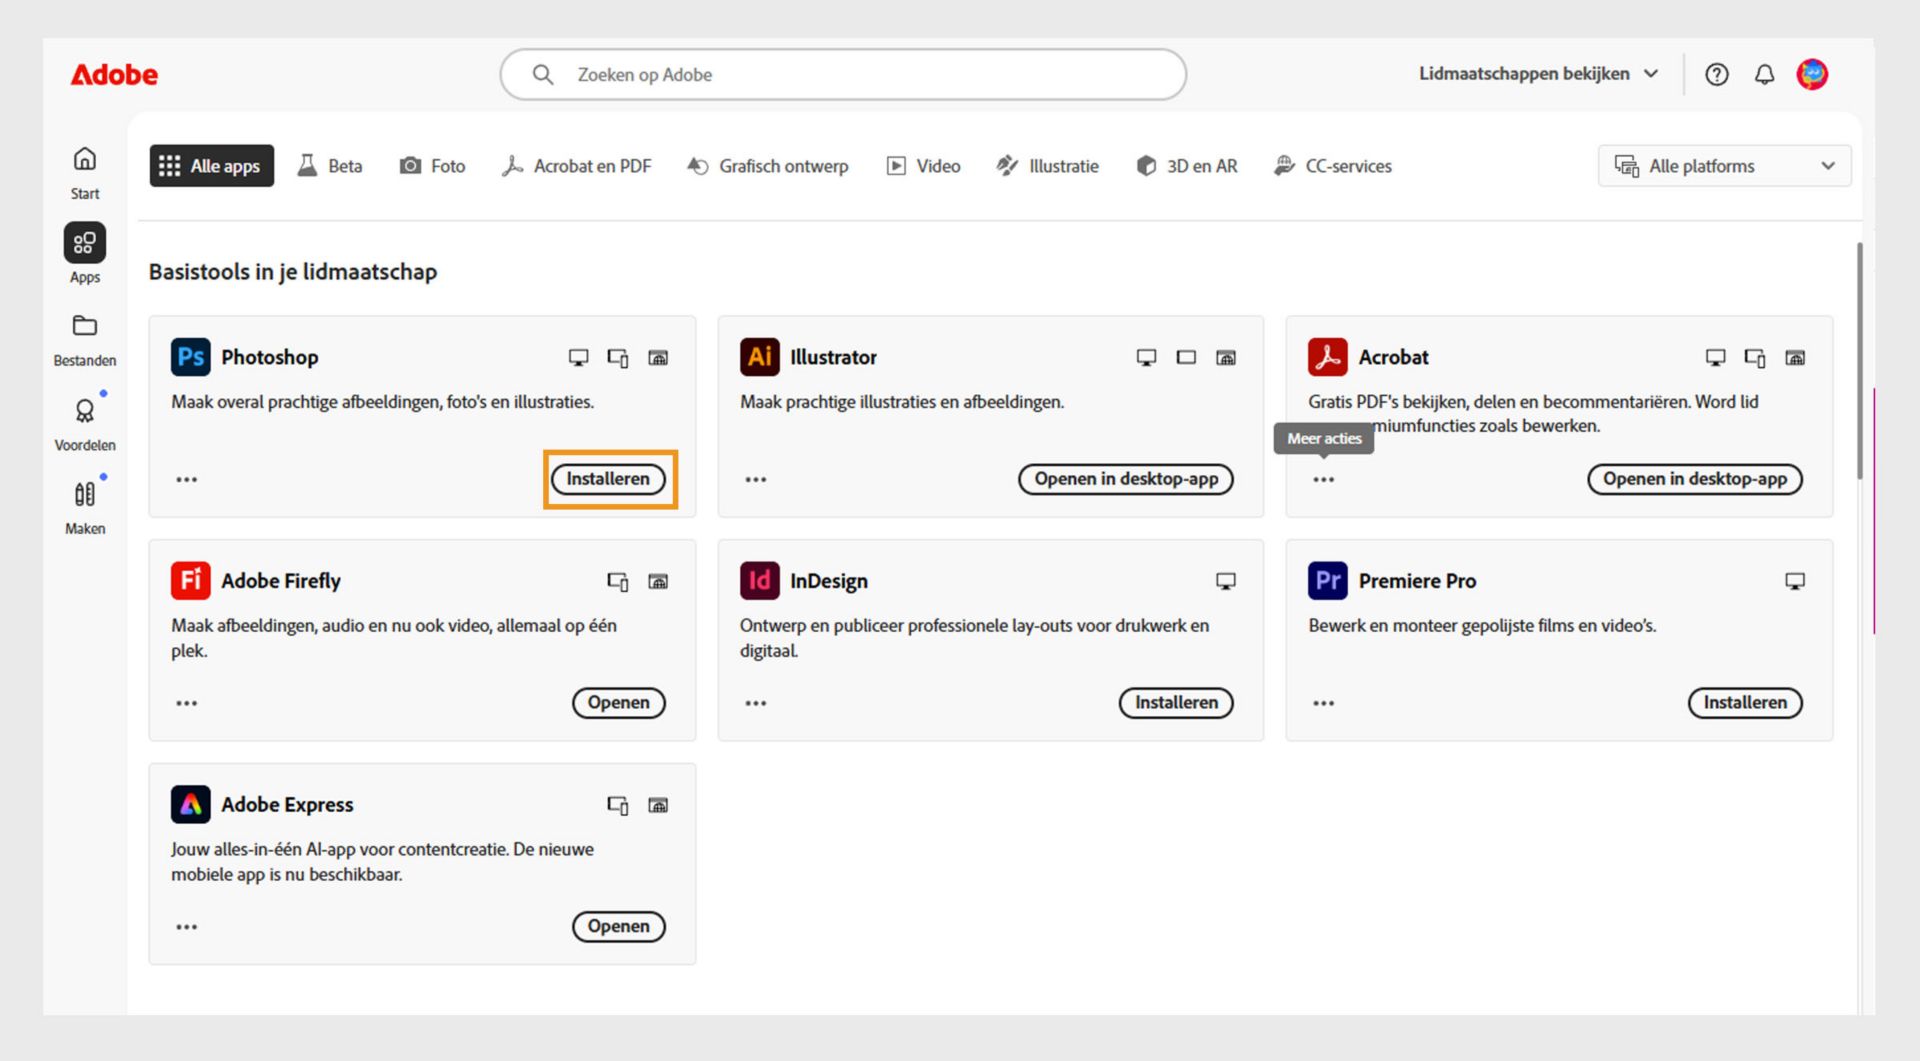Install Photoshop with Installeren button

tap(608, 479)
